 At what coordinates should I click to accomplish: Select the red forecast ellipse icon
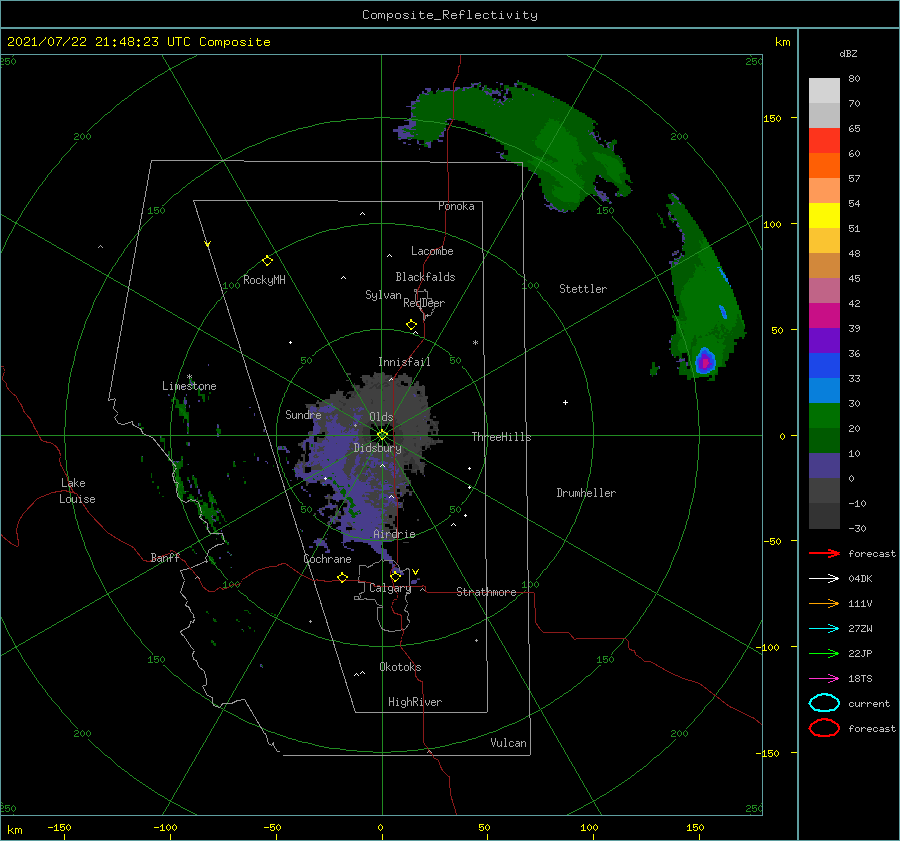point(824,728)
